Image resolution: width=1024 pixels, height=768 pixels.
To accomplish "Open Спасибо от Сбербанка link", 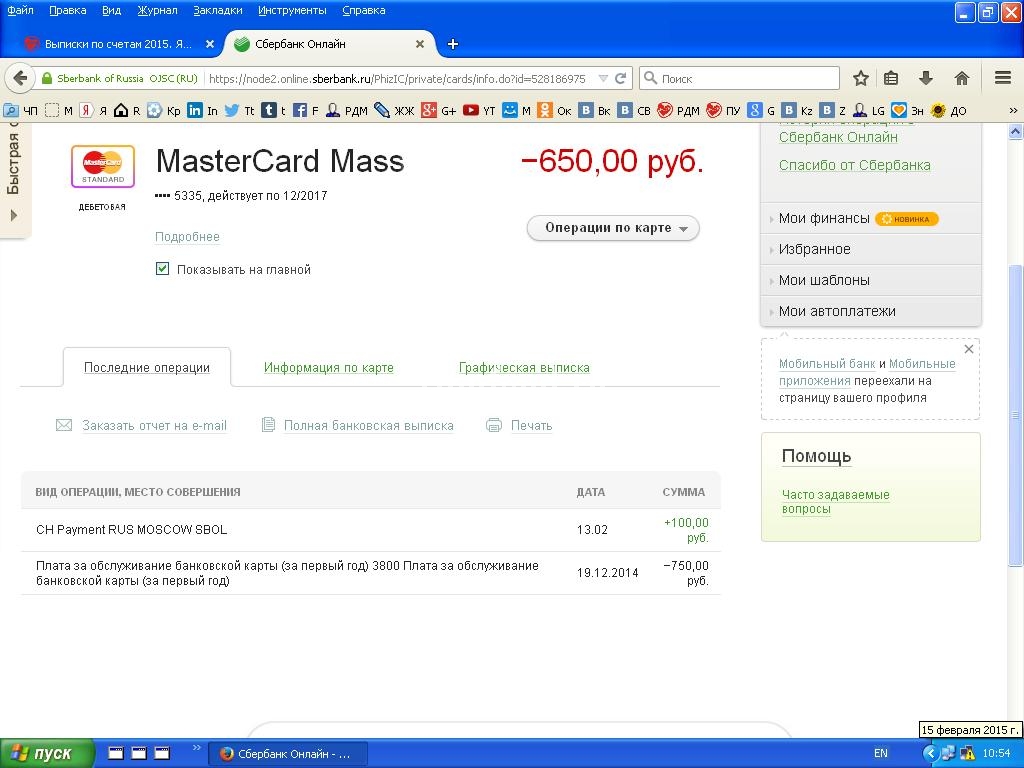I will click(854, 165).
